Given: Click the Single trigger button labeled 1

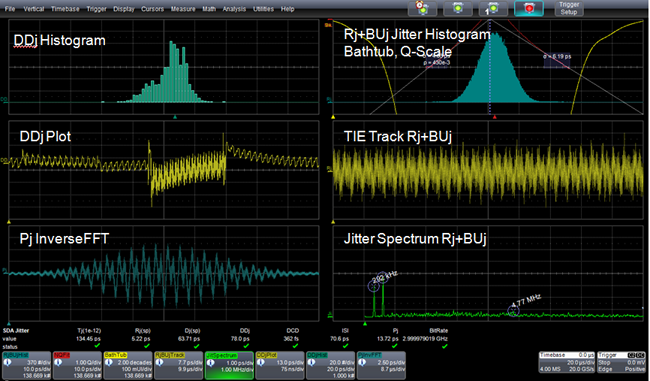Looking at the screenshot, I should point(493,8).
